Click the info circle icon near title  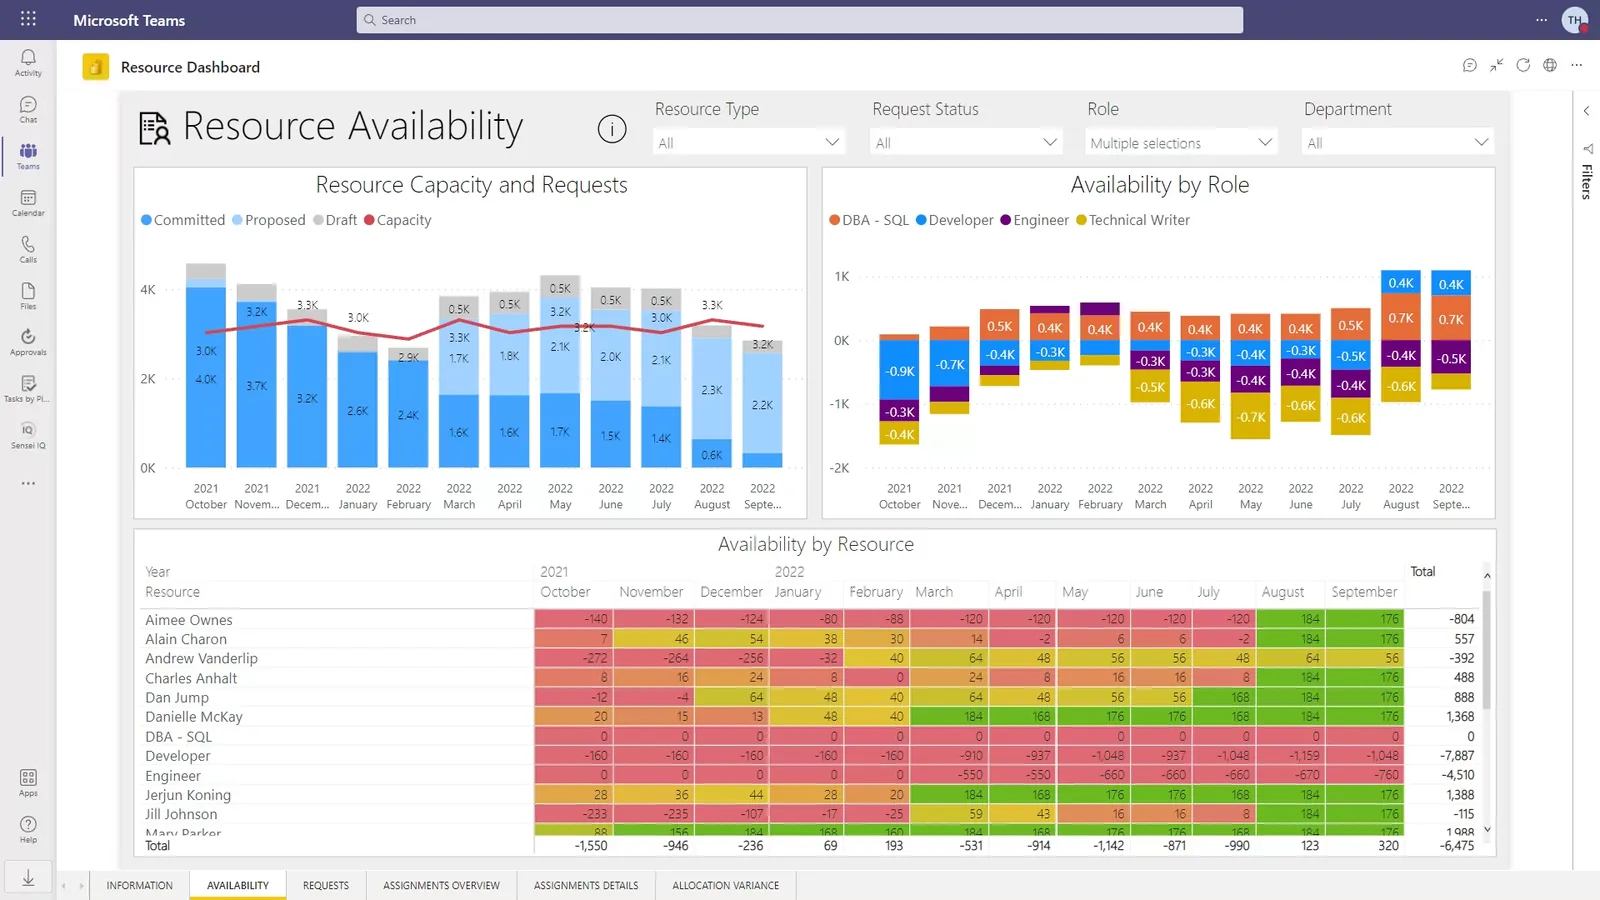coord(612,128)
